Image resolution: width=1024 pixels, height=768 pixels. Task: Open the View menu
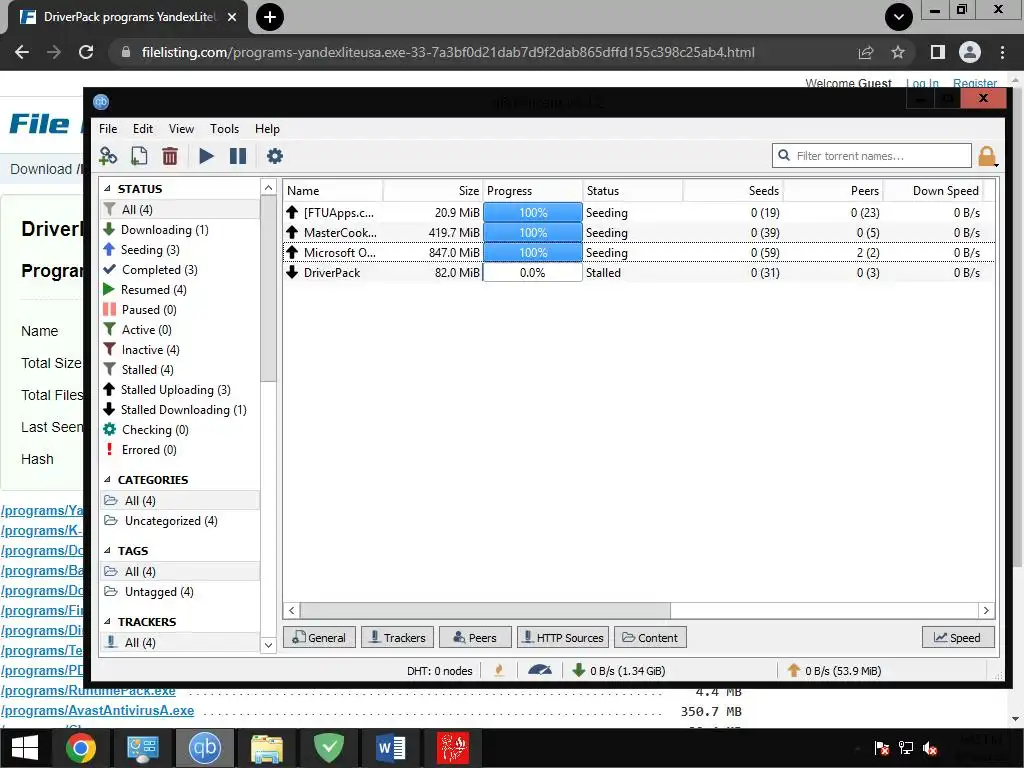click(x=181, y=129)
